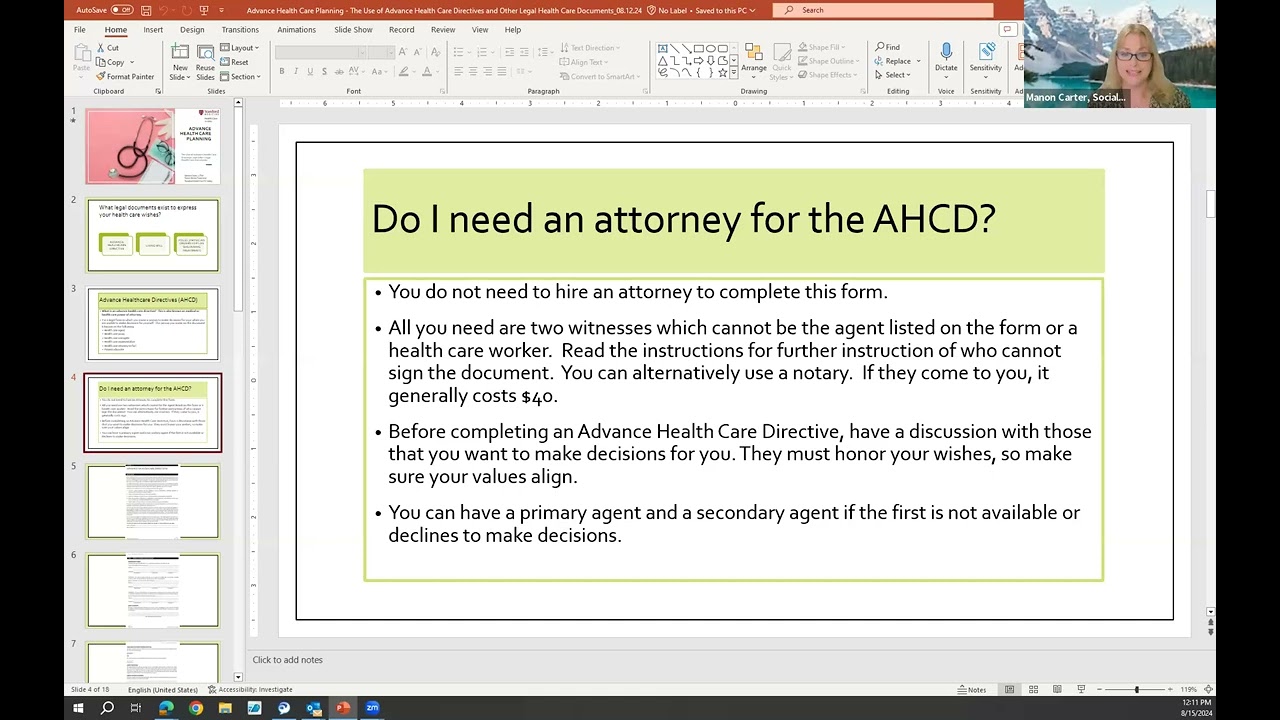This screenshot has height=720, width=1280.
Task: Click the zoom slider handle
Action: pos(1136,689)
